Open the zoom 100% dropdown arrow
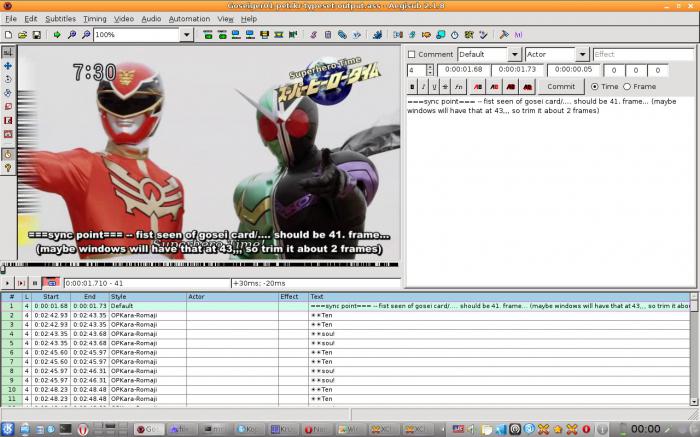This screenshot has width=700, height=437. pos(187,35)
